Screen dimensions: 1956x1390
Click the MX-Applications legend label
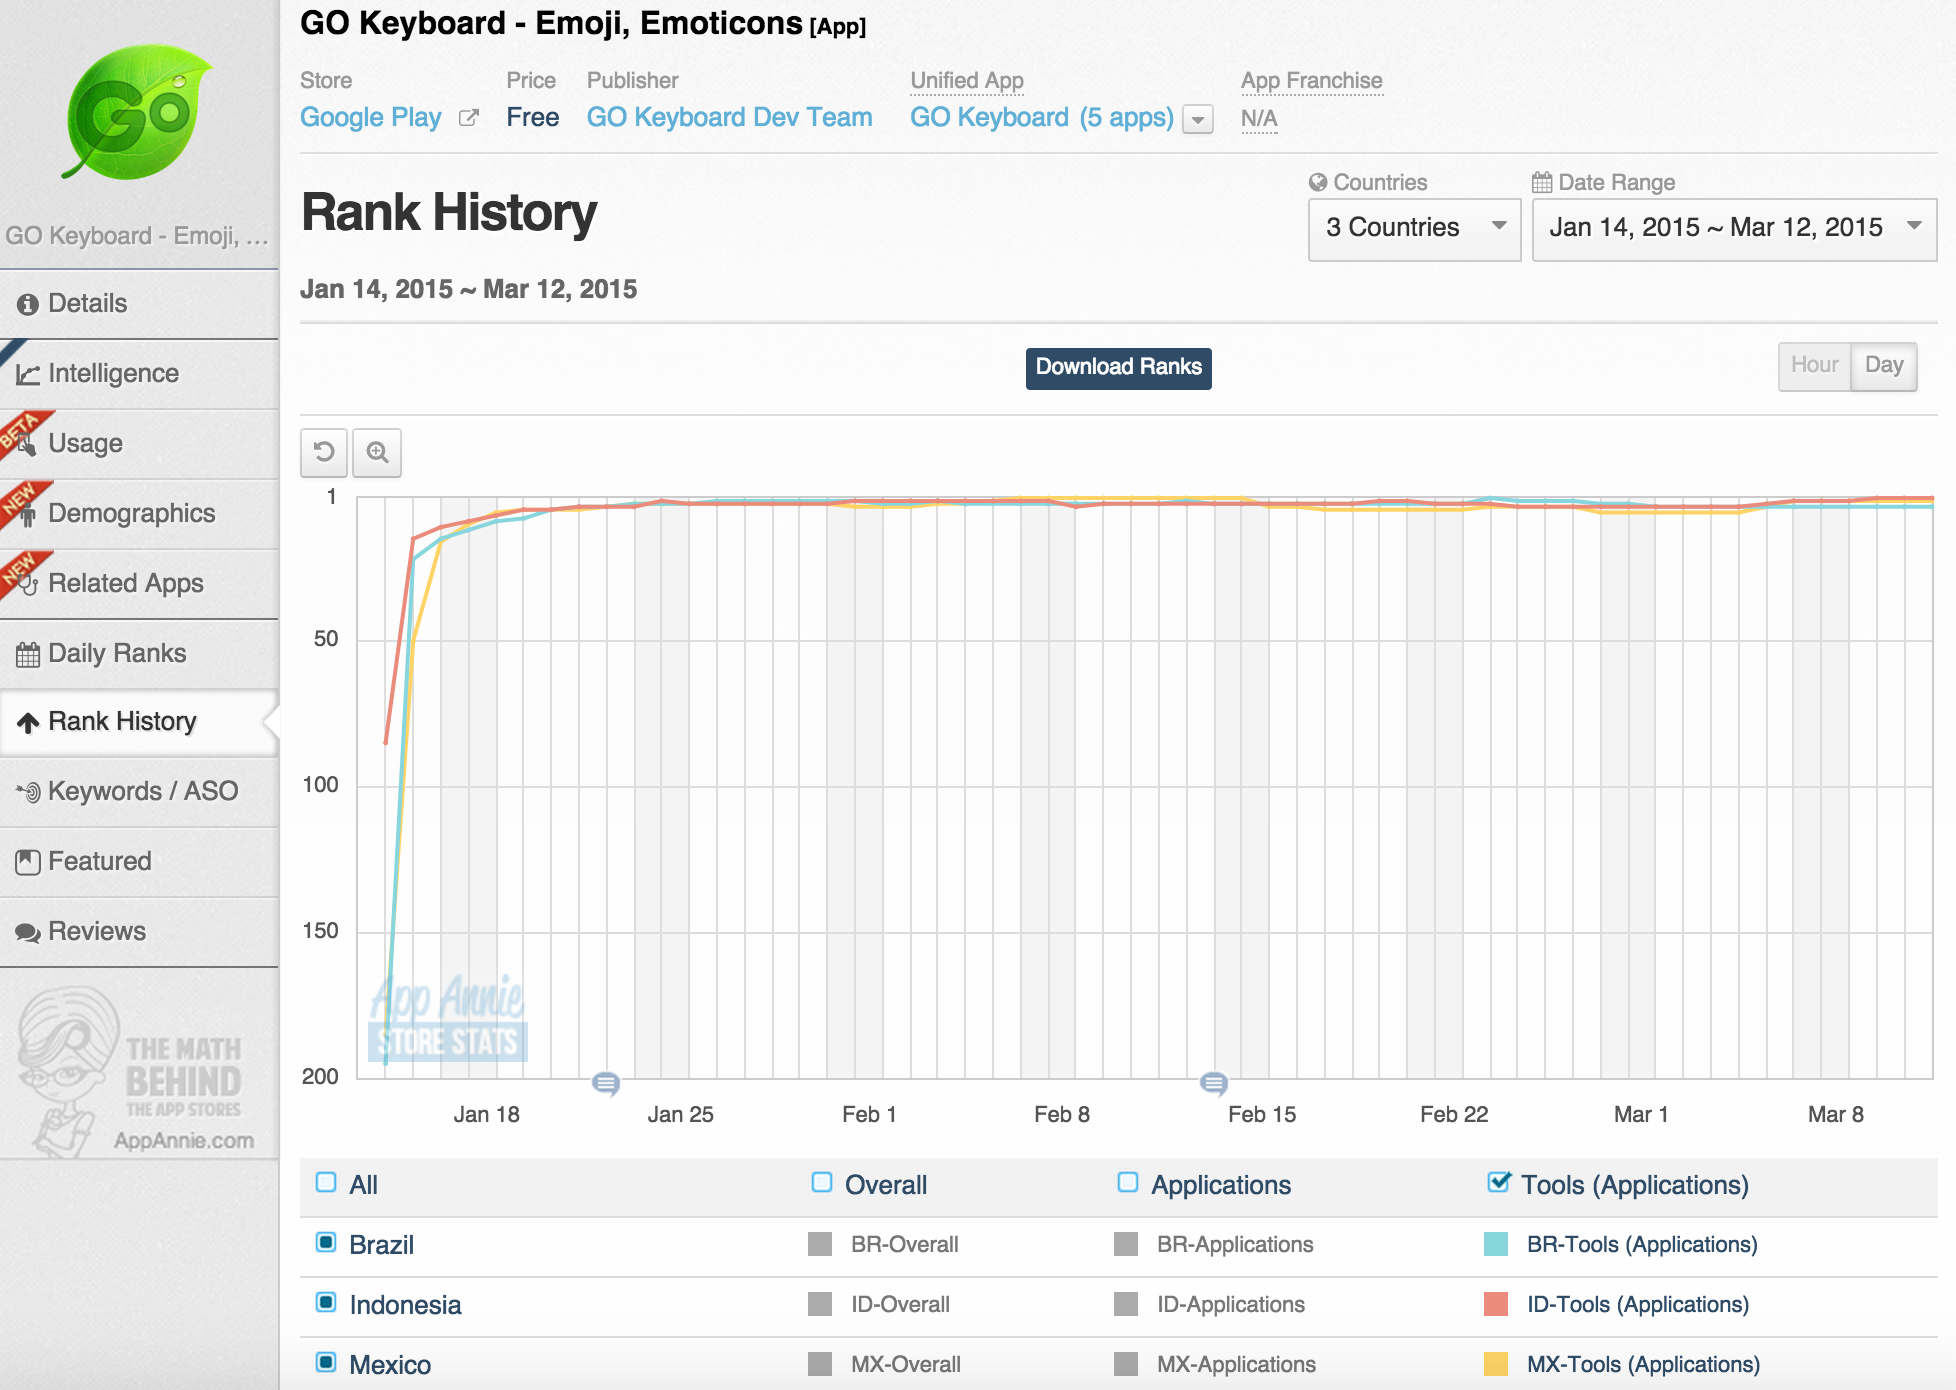point(1236,1365)
